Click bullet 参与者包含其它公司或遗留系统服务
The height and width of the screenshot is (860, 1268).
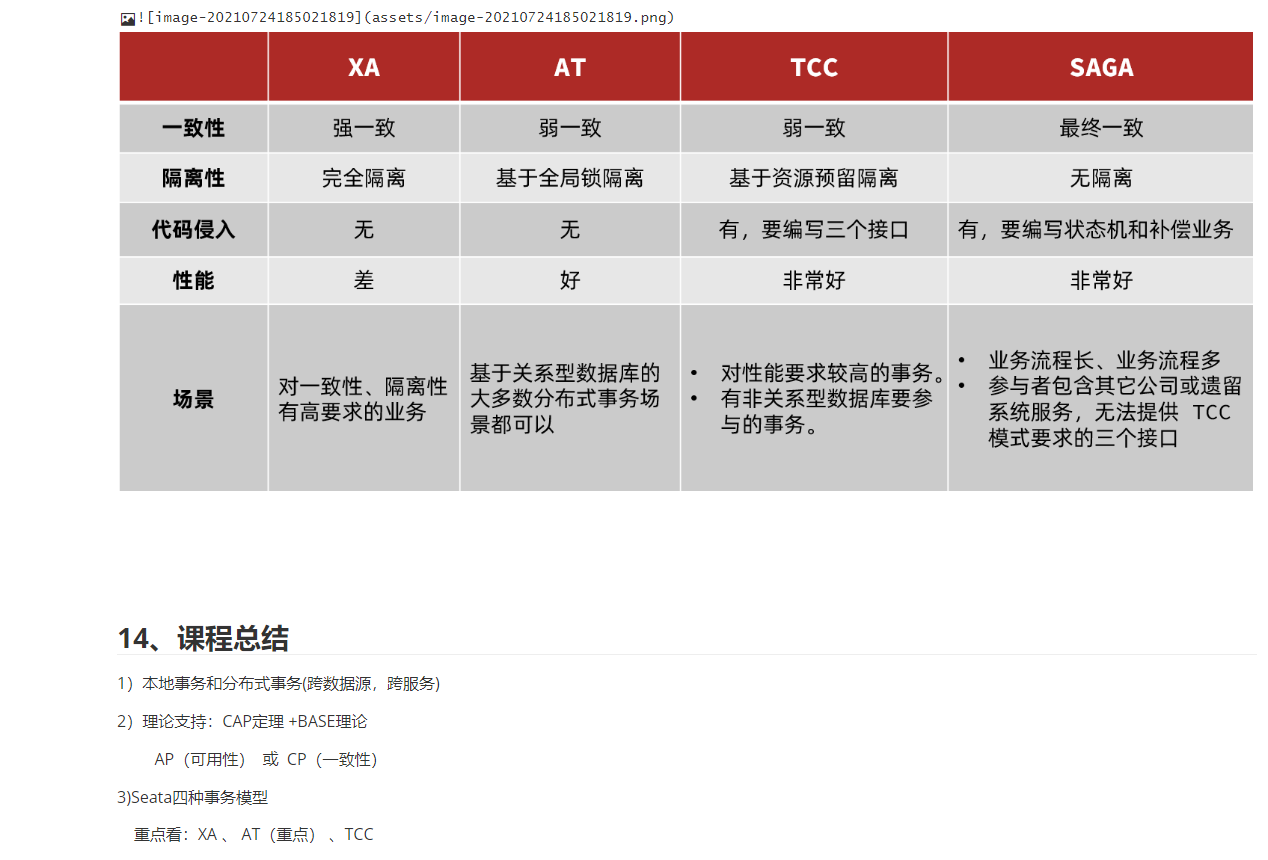click(1099, 412)
